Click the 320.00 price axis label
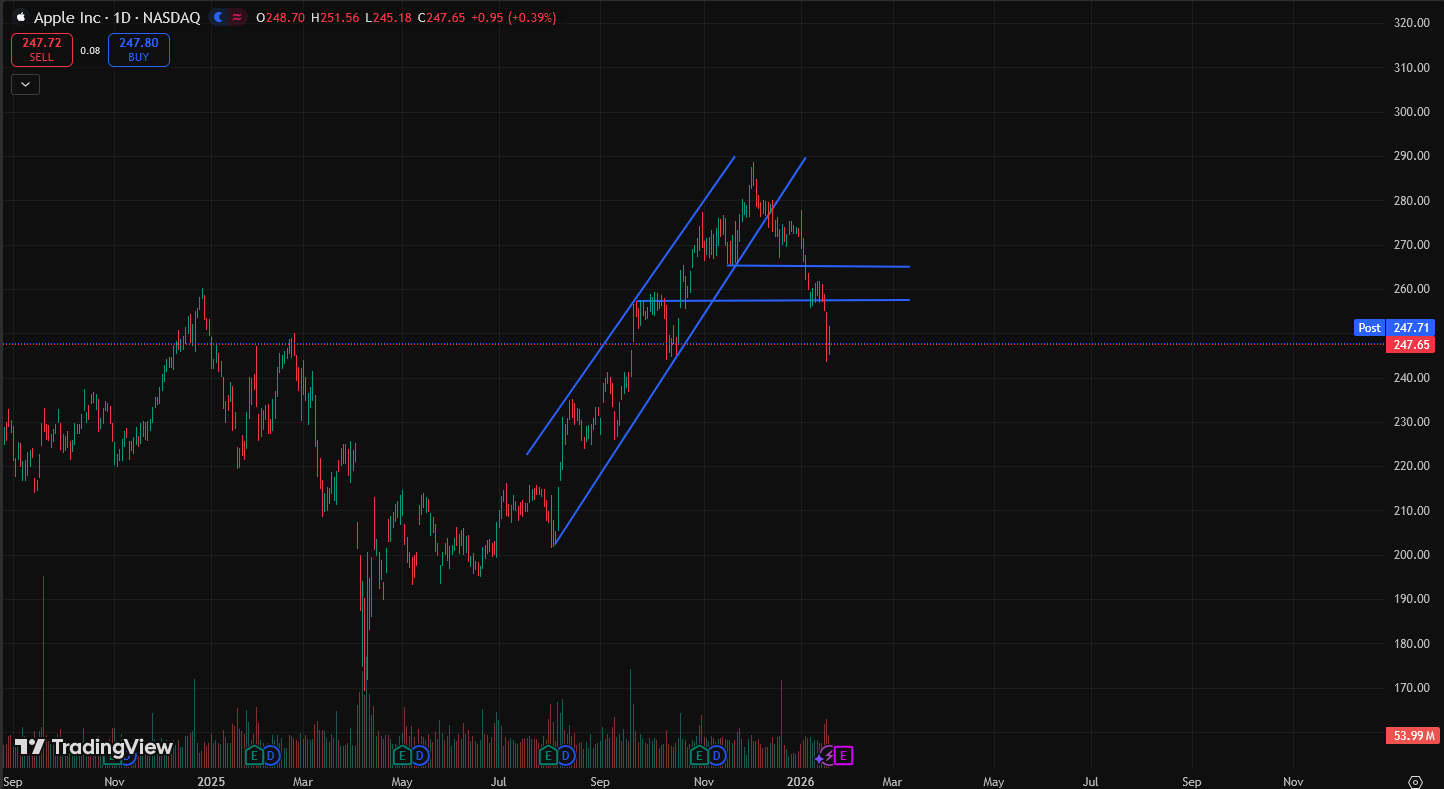1444x789 pixels. click(x=1411, y=23)
